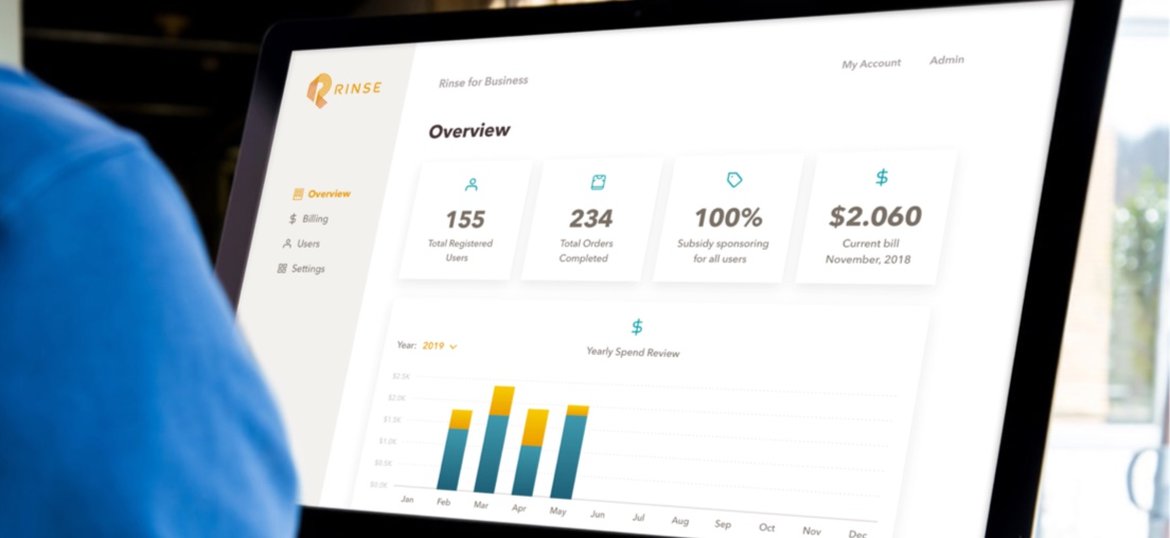Click the yellow segment of the March bar
1170x538 pixels.
coord(501,401)
